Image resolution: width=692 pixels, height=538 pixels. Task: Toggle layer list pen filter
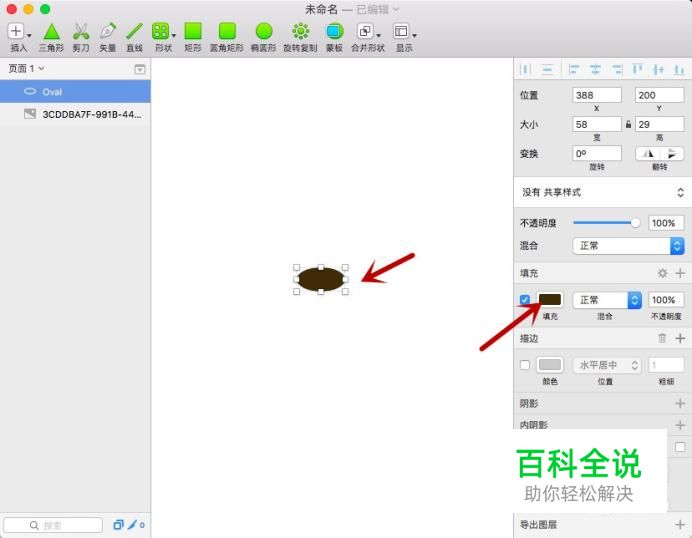click(x=132, y=525)
